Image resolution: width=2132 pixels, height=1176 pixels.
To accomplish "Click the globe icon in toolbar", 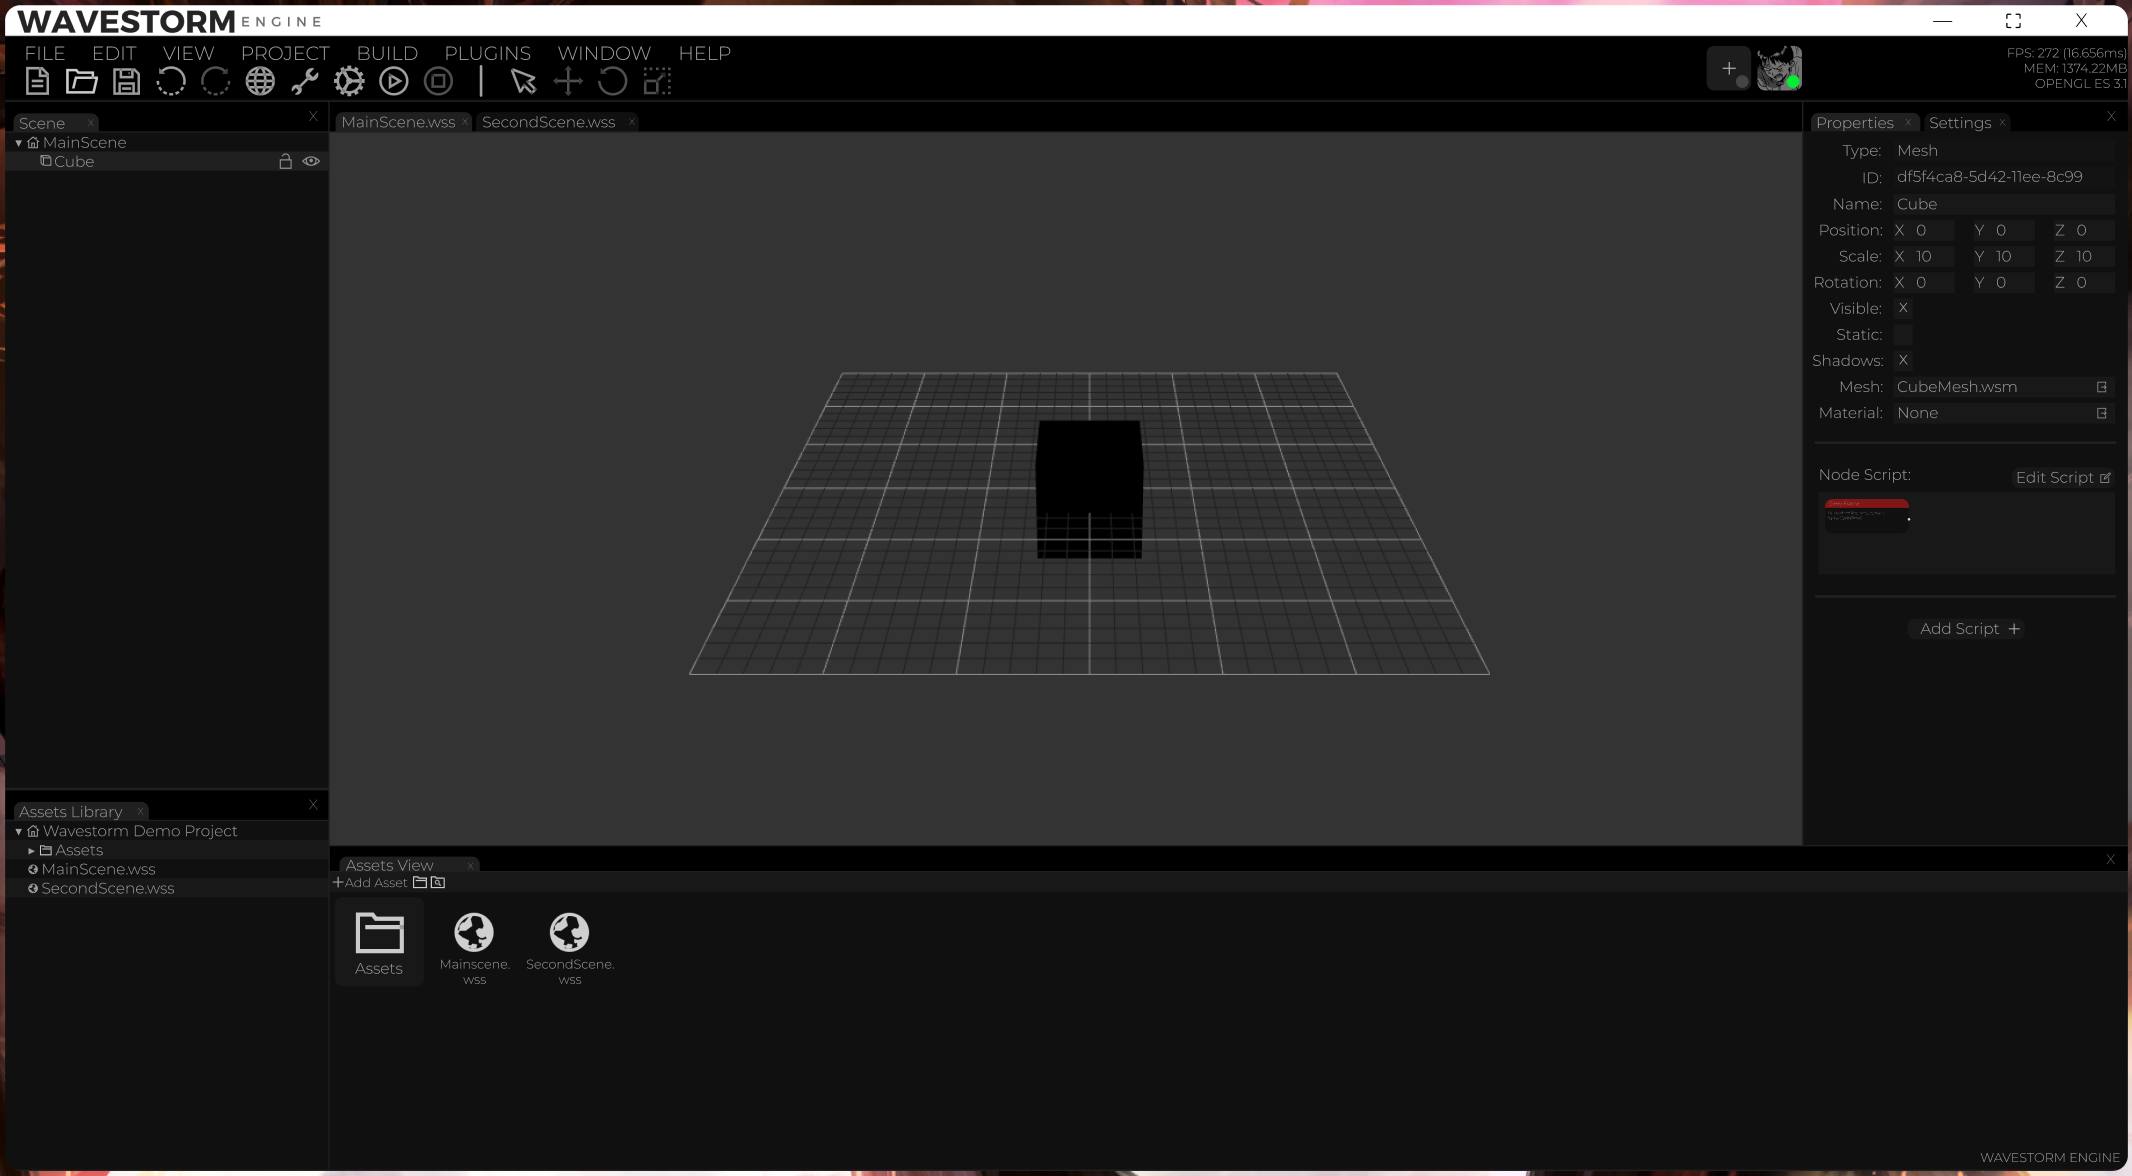I will (260, 82).
